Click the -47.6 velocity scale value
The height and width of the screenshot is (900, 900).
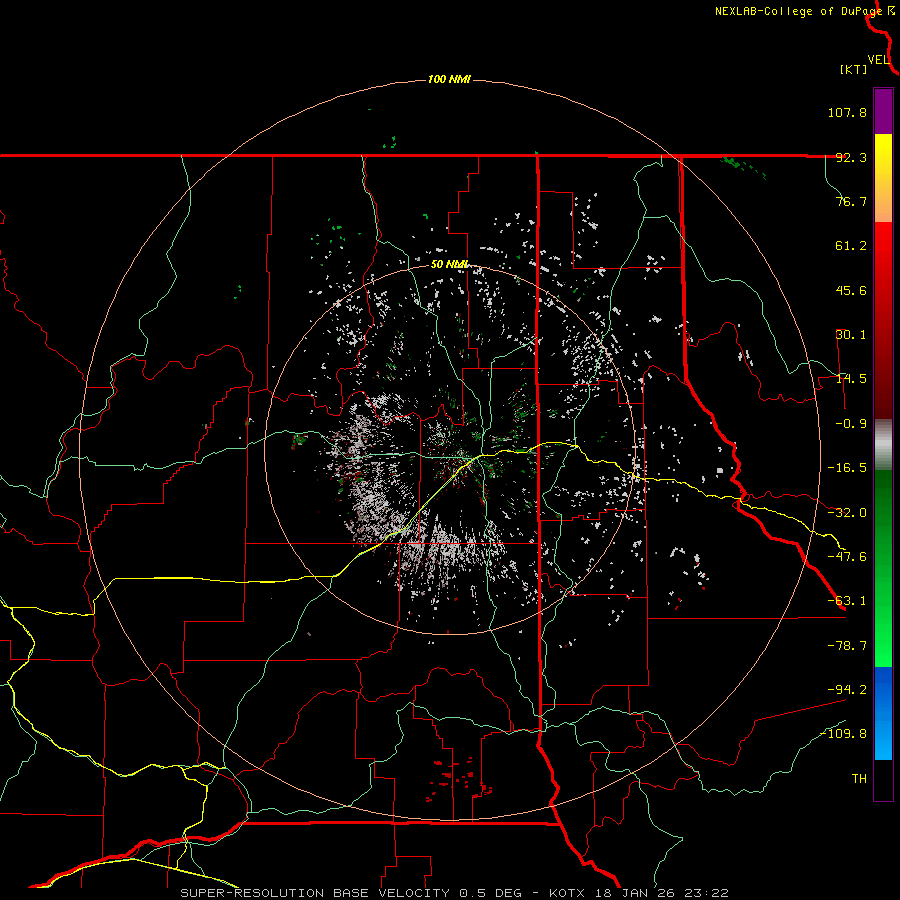click(x=847, y=557)
